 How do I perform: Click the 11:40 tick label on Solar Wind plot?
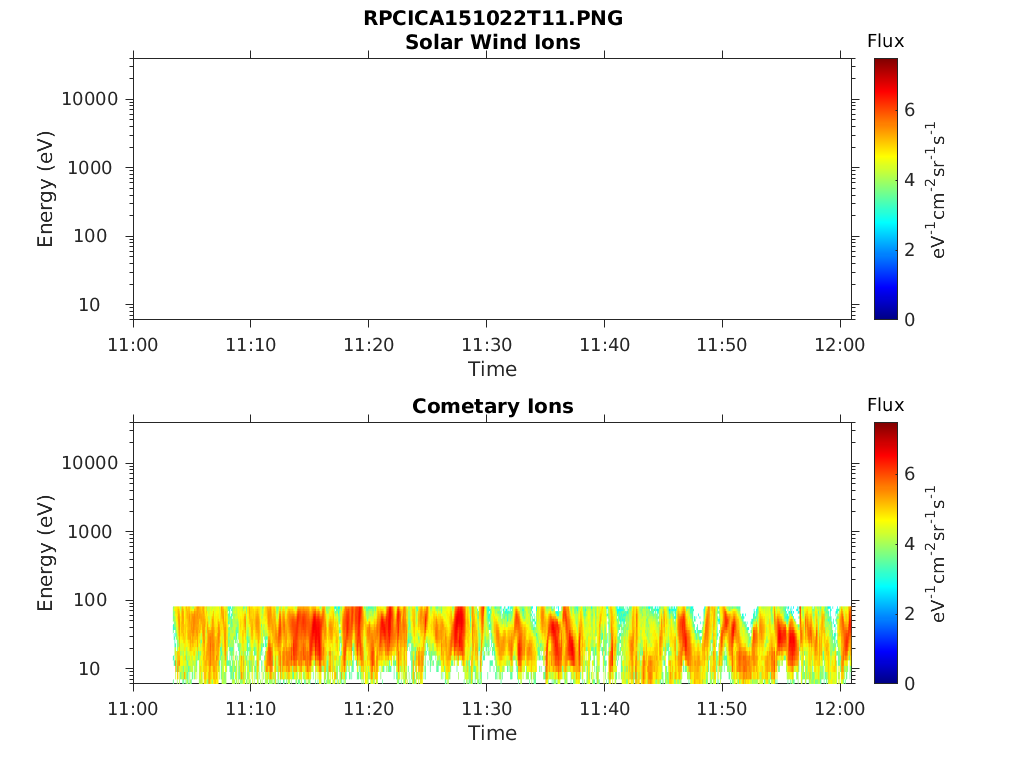(x=605, y=345)
